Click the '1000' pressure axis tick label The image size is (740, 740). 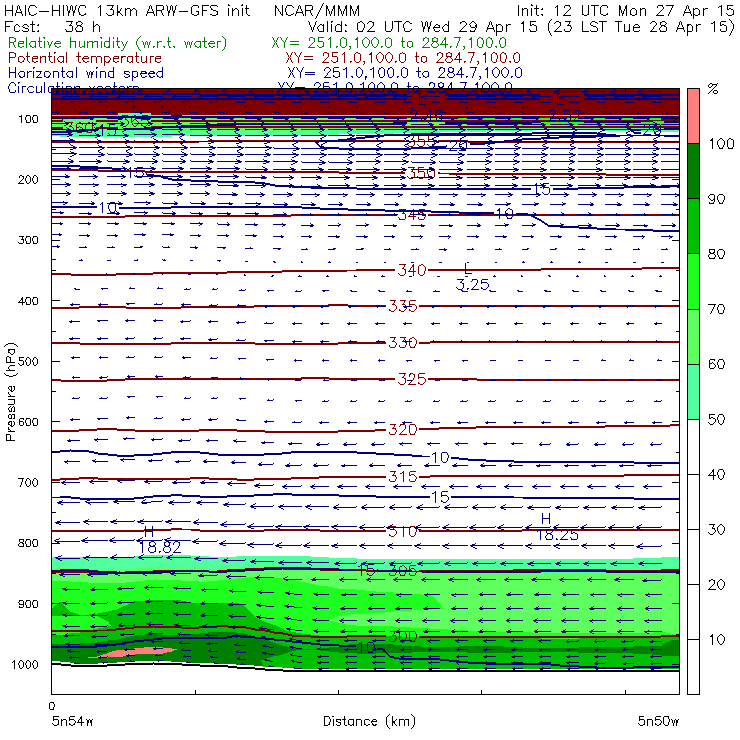25,664
